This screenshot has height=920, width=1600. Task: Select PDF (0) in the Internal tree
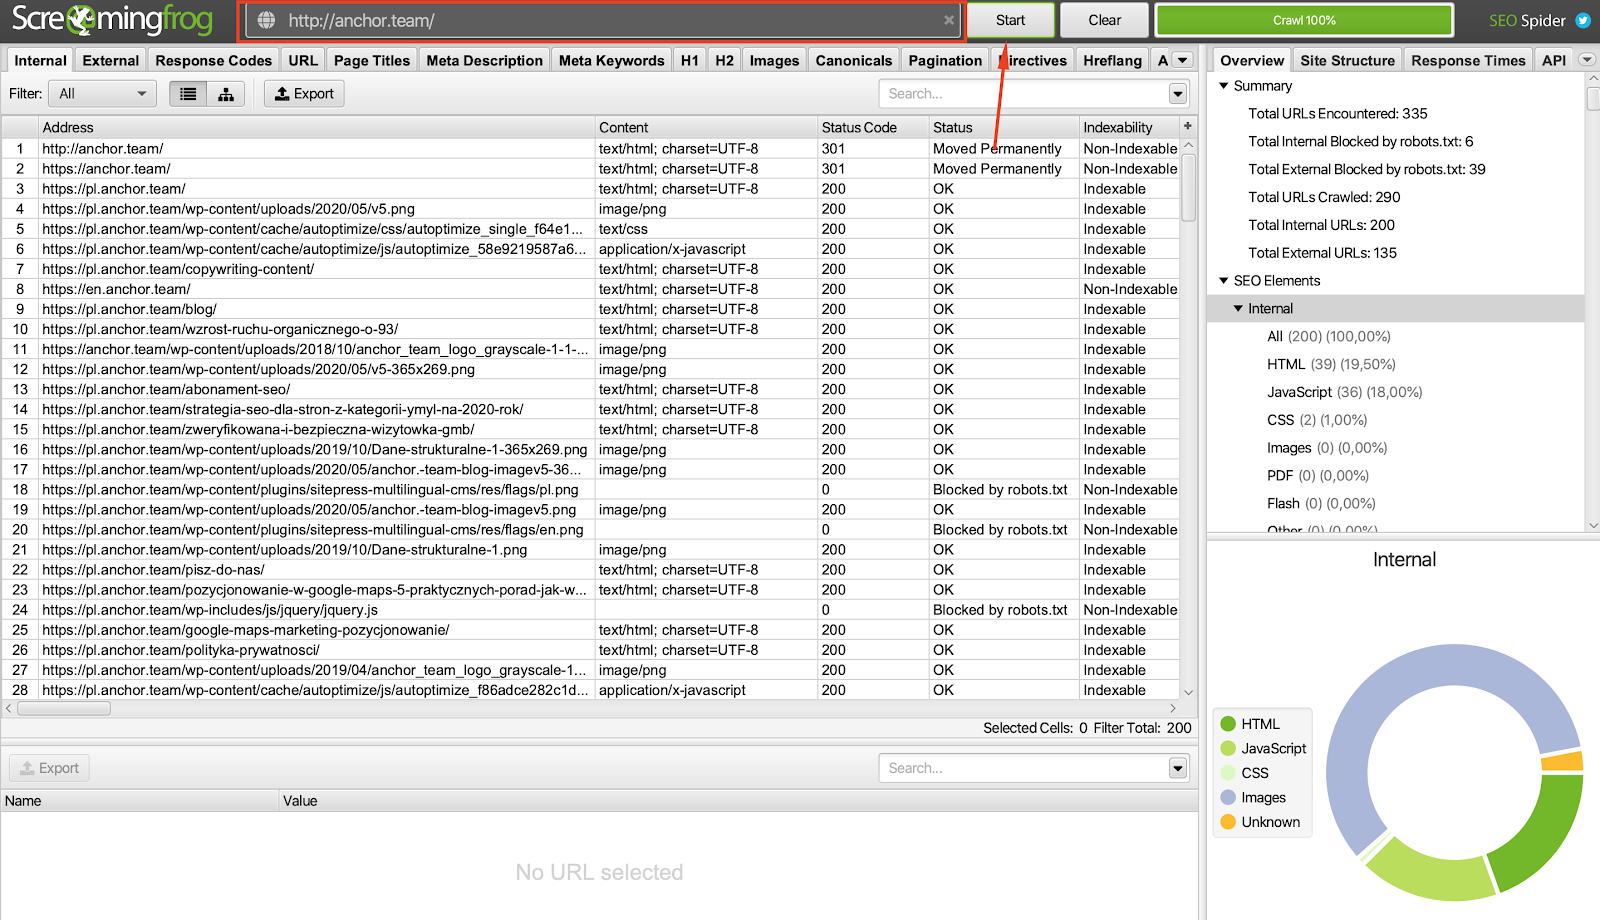[1318, 476]
